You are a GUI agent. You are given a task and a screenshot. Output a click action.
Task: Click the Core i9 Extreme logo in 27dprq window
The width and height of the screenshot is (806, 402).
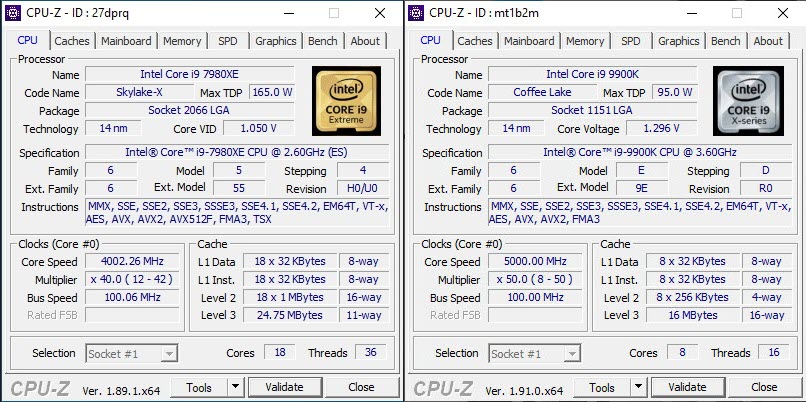click(346, 101)
